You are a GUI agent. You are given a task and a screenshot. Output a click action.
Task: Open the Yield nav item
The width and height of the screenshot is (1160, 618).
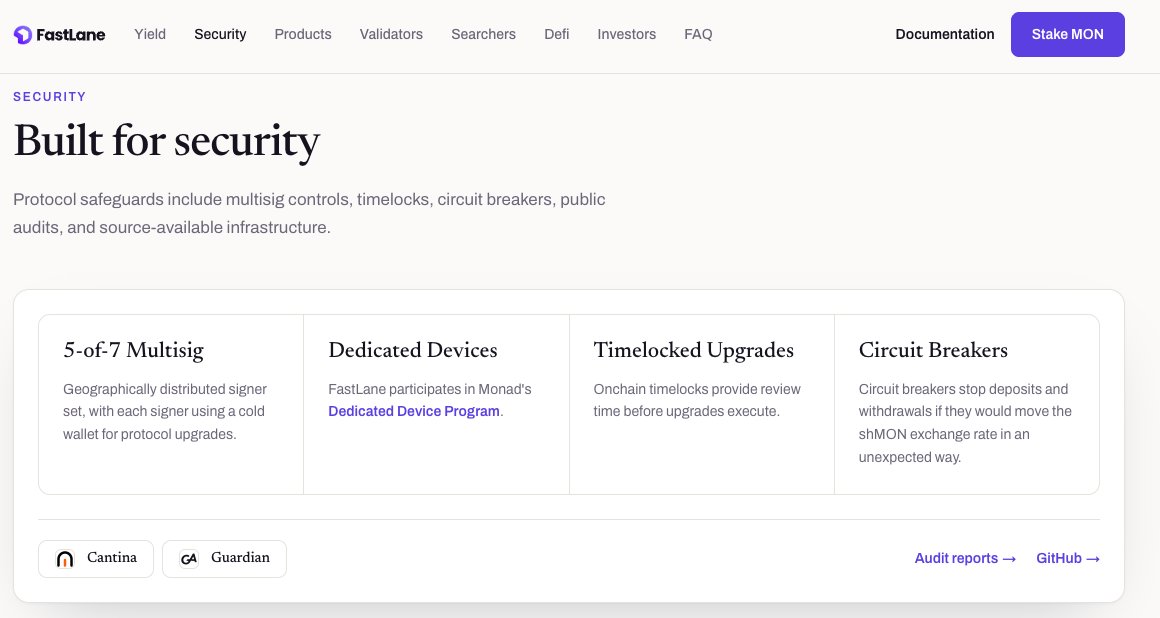(x=150, y=34)
